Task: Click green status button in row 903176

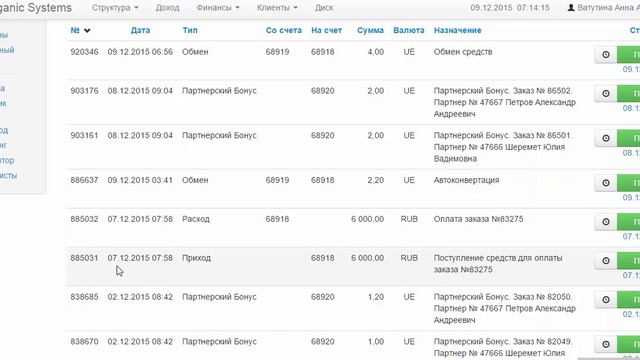Action: [629, 93]
